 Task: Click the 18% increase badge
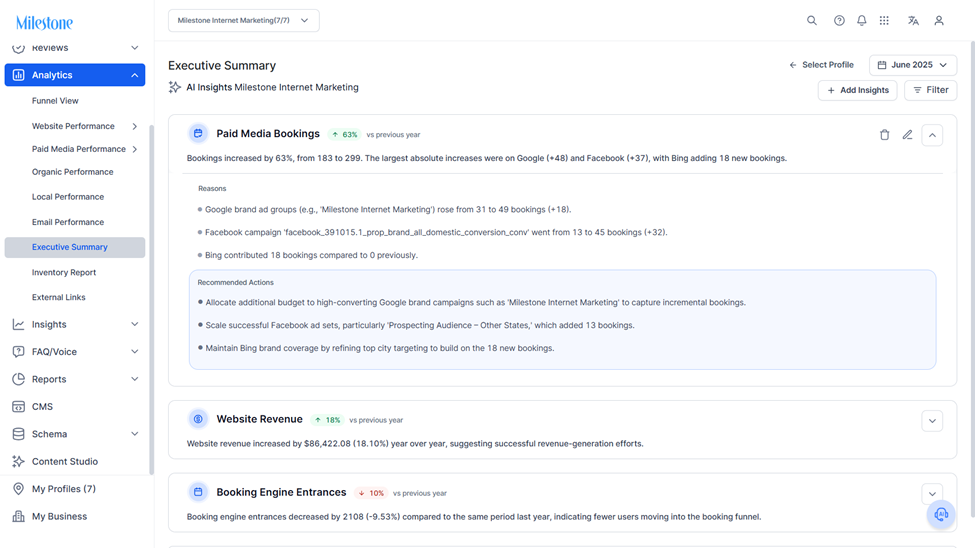tap(327, 420)
